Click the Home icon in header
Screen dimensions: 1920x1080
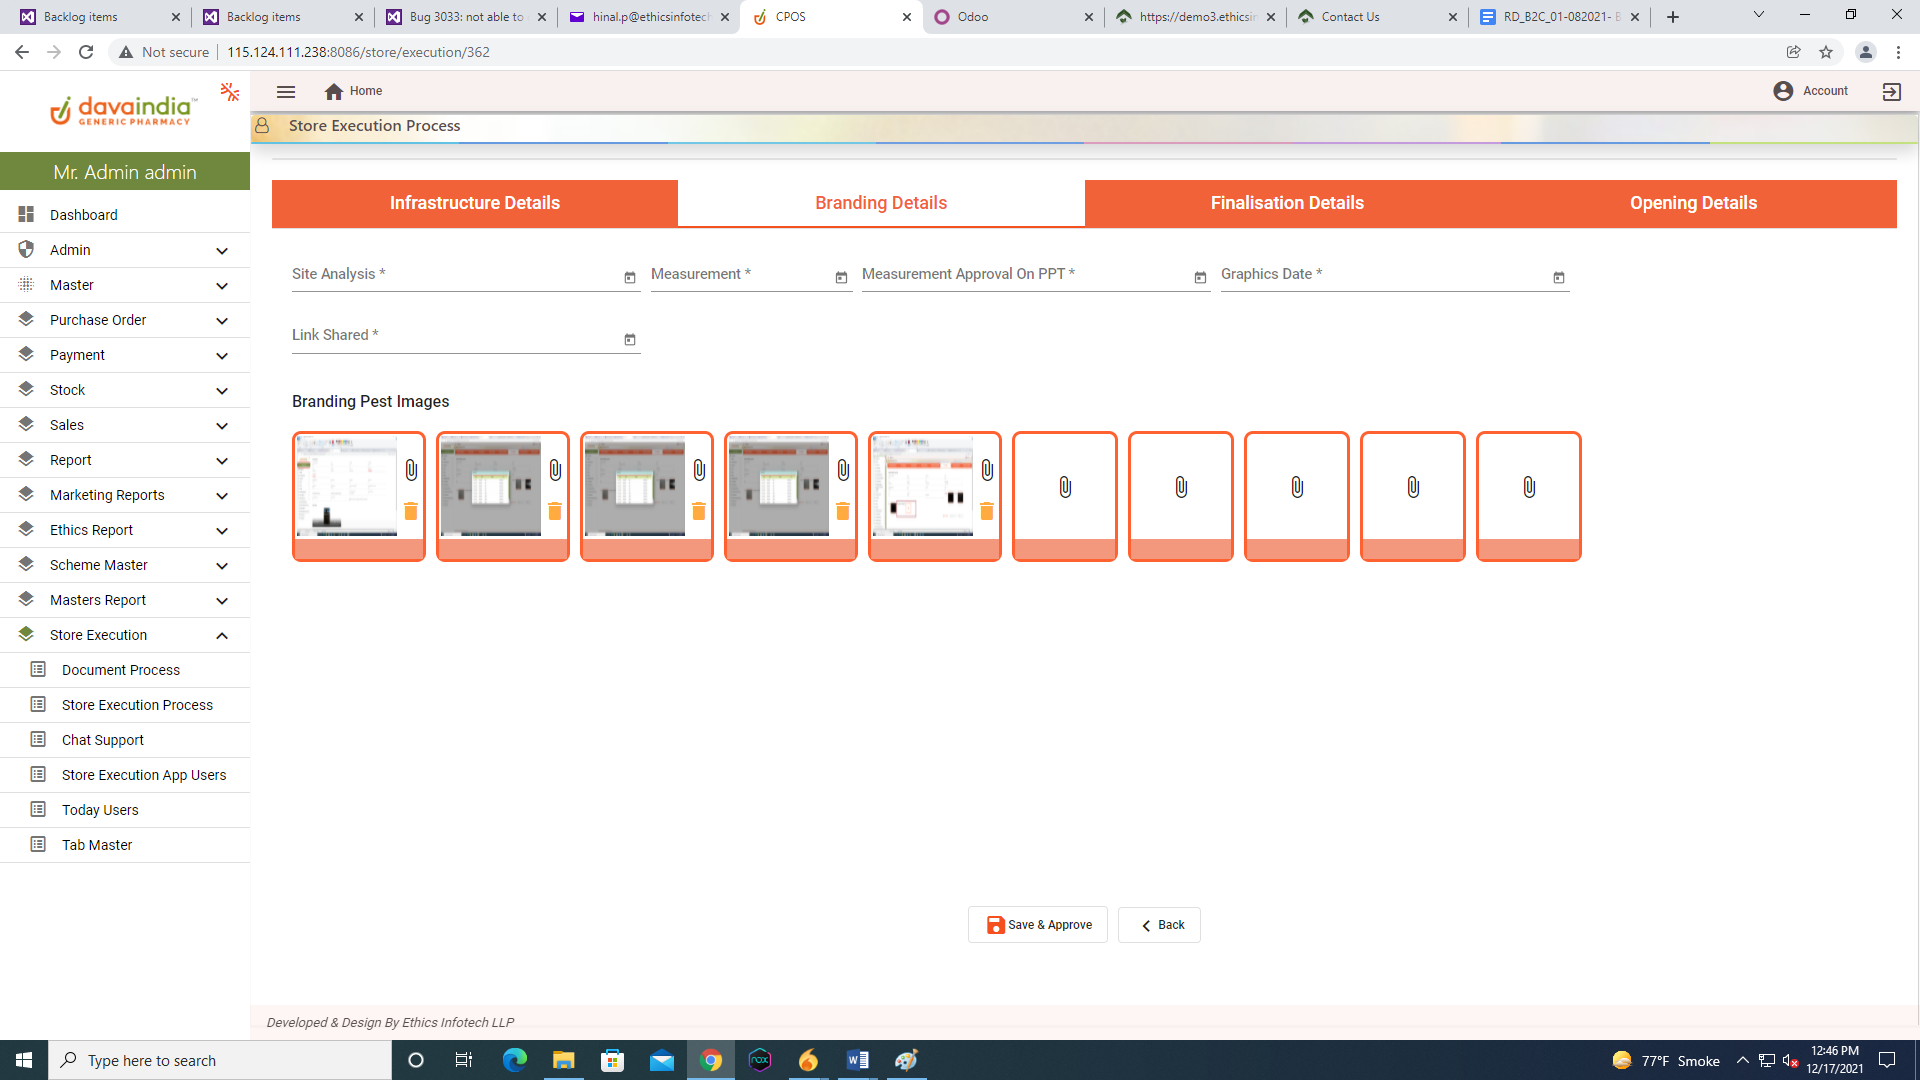click(334, 91)
